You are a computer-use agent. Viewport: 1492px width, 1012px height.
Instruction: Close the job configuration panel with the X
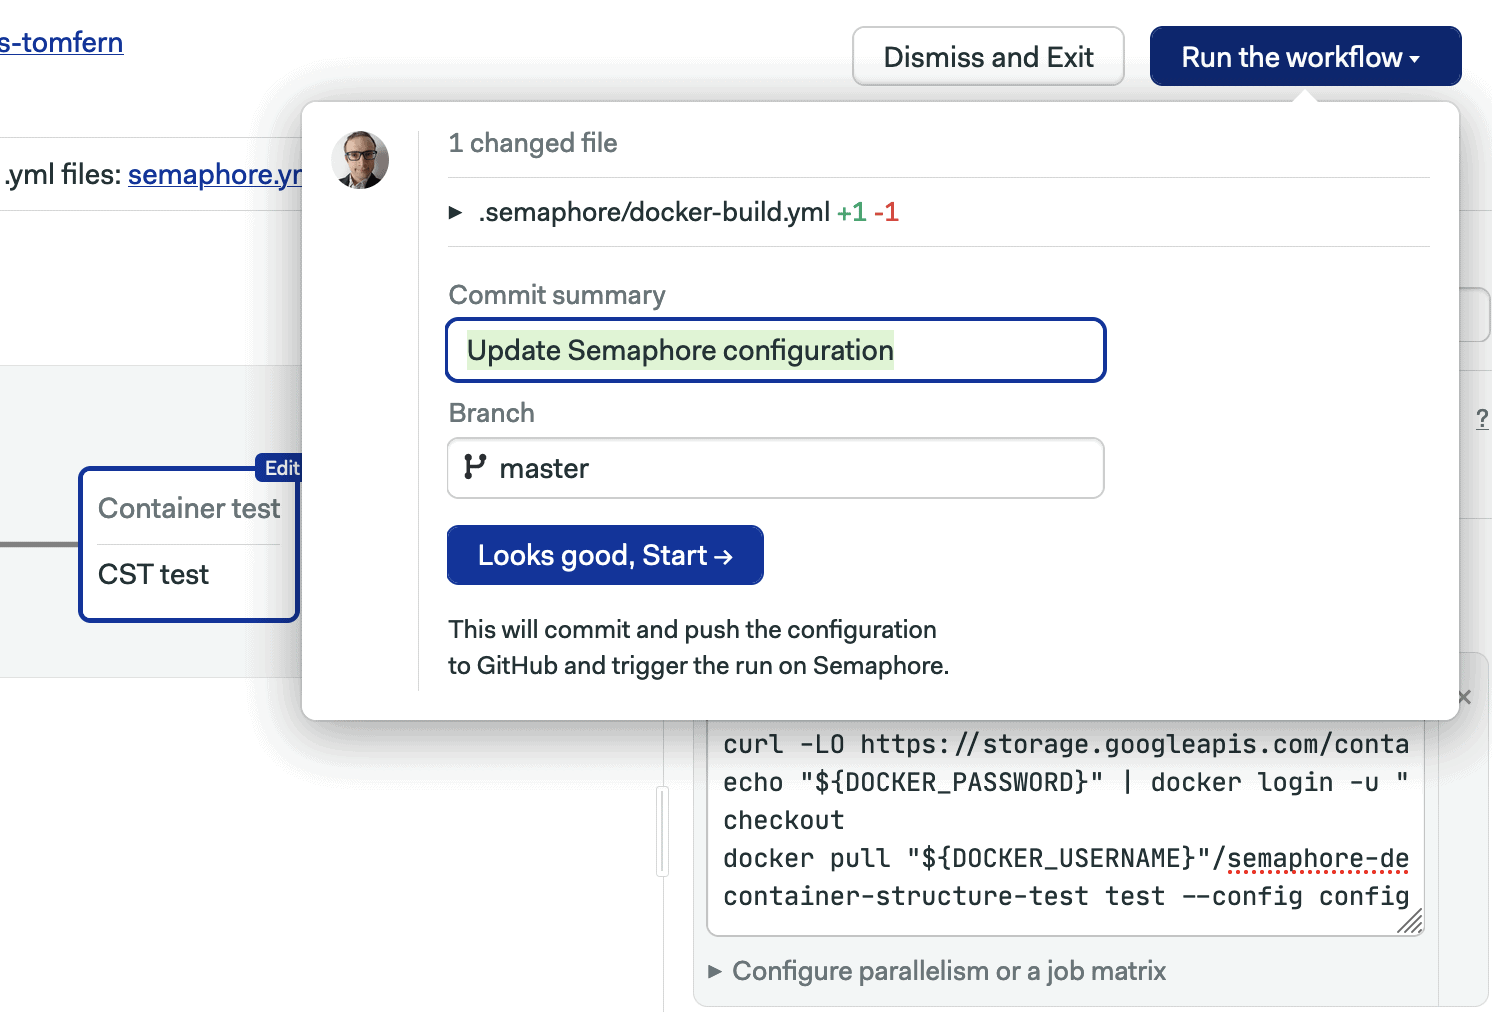click(1463, 696)
